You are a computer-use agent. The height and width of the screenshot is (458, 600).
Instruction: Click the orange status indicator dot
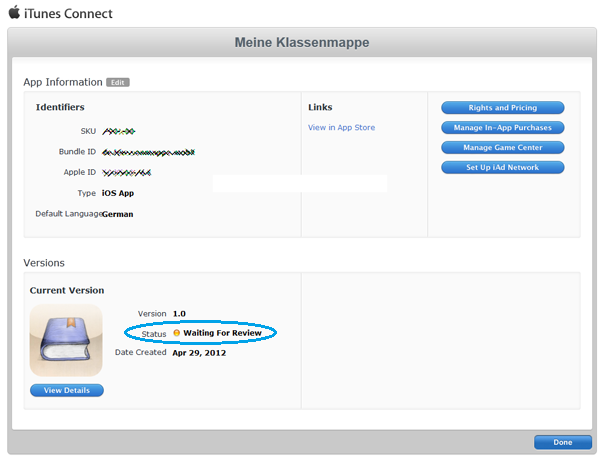177,333
